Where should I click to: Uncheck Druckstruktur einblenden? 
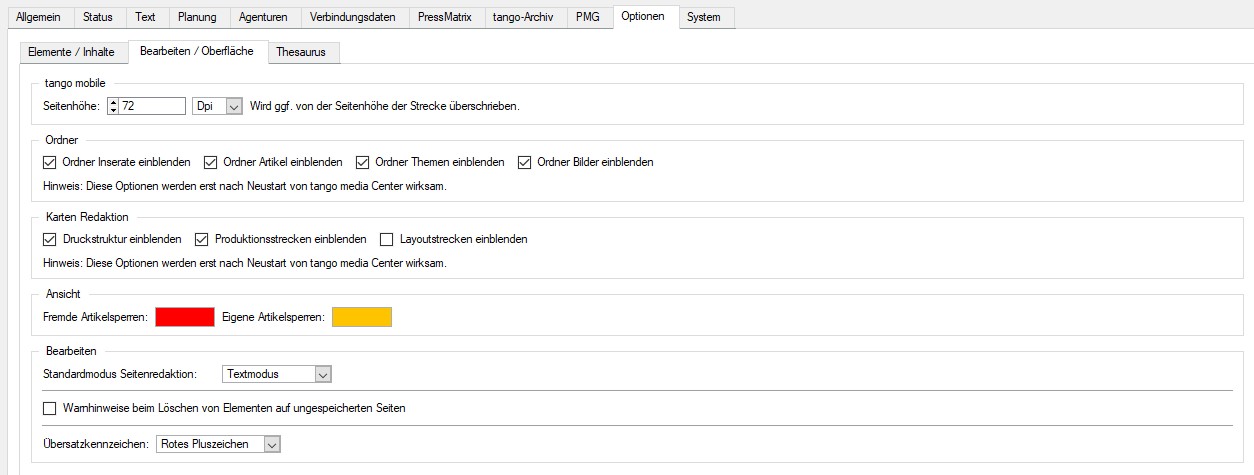click(50, 239)
